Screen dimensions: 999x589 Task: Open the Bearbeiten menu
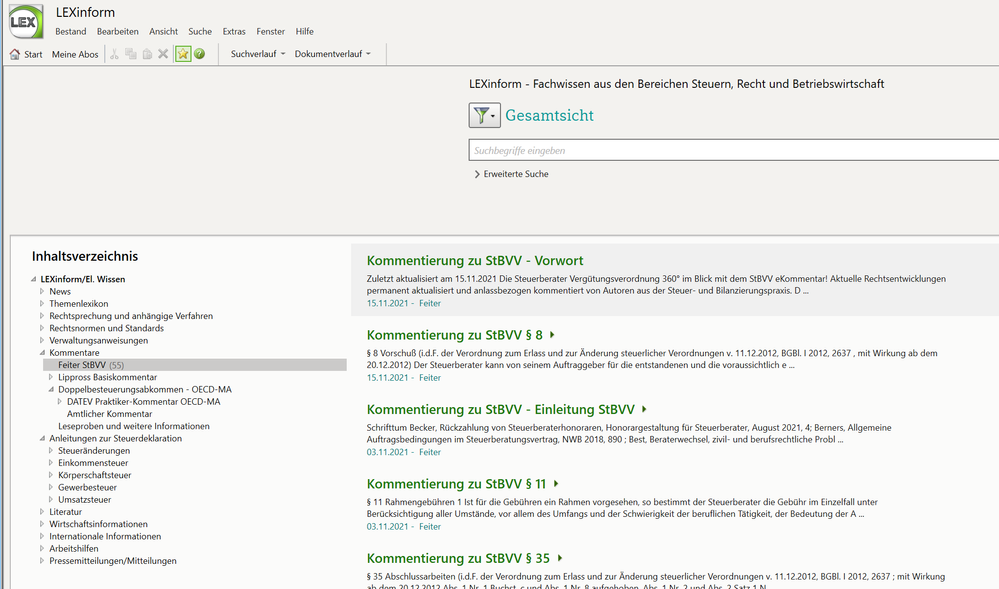118,31
